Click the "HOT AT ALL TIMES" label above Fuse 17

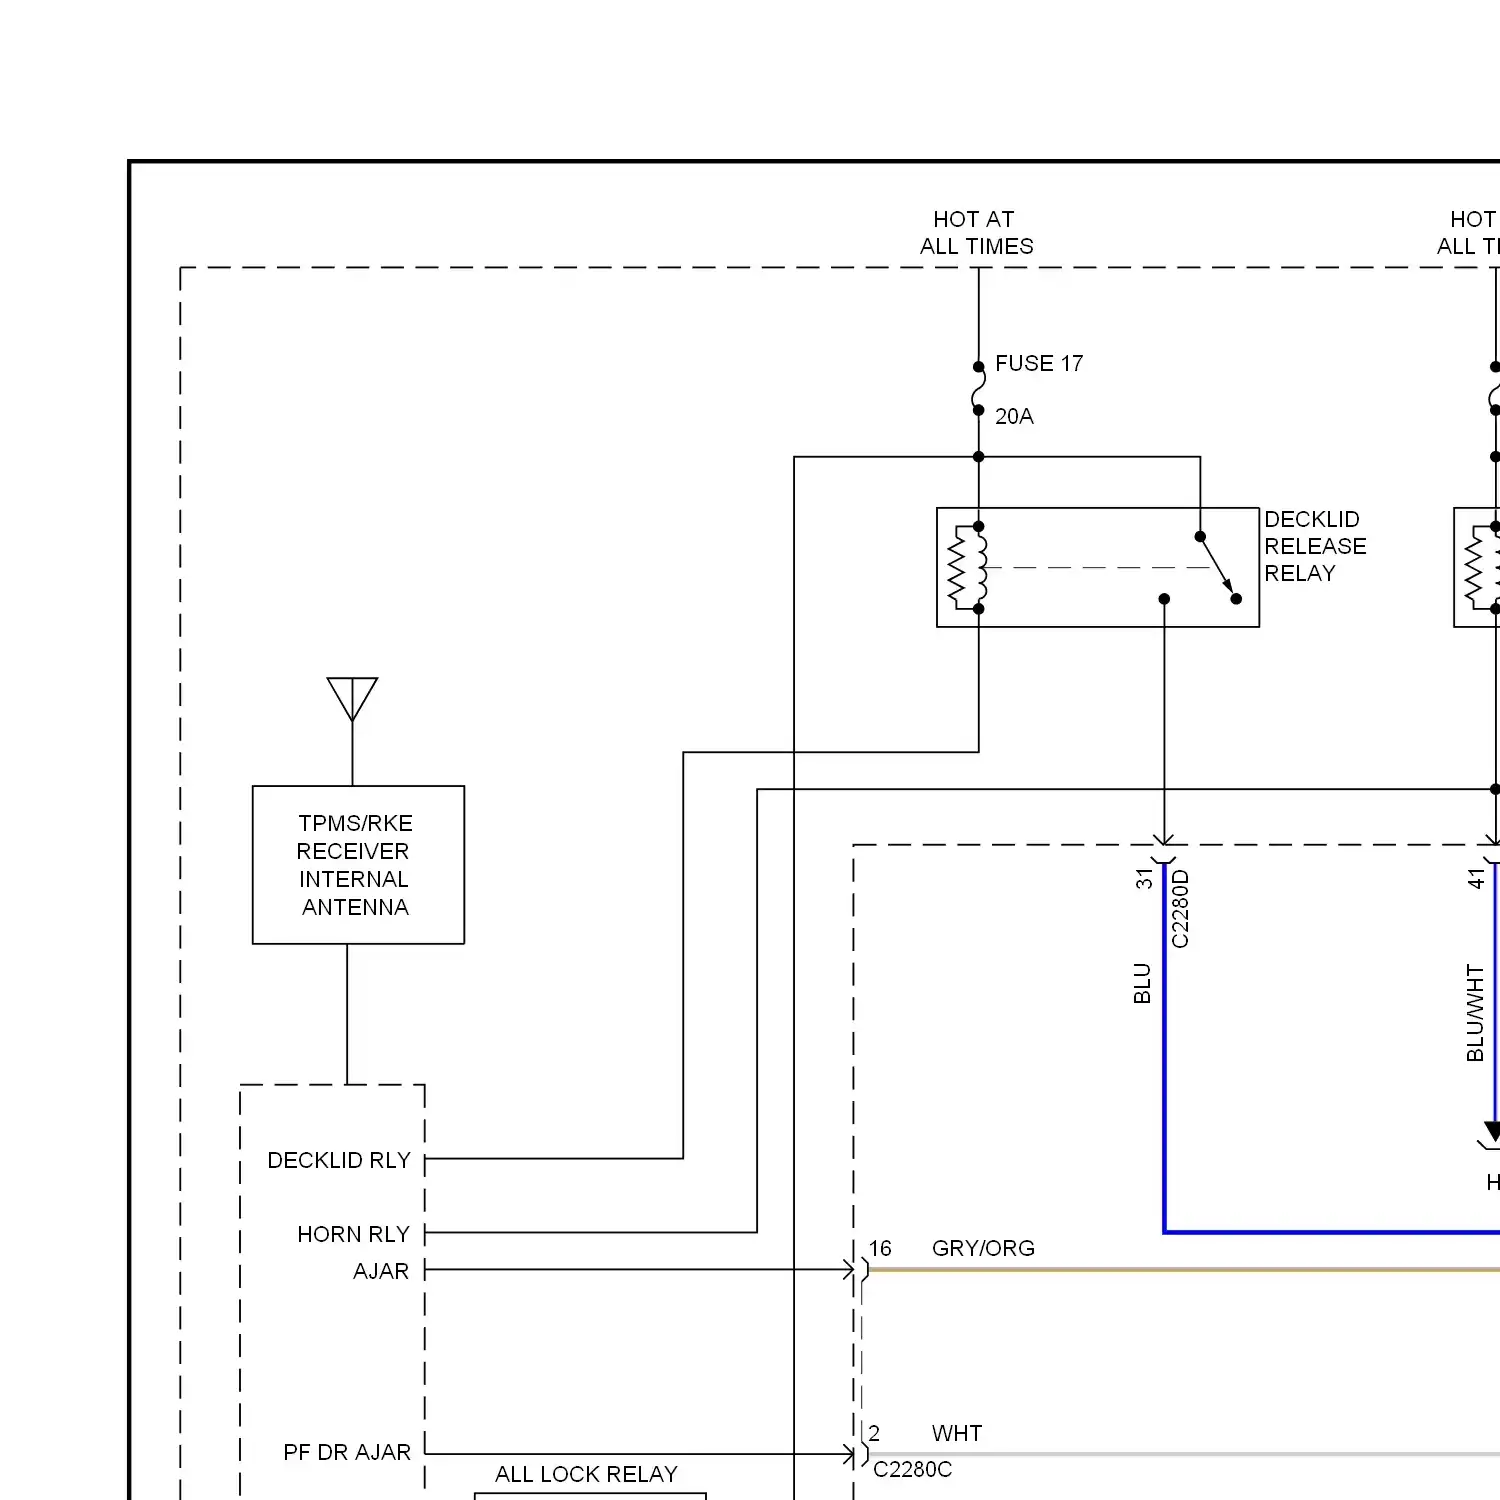(977, 233)
